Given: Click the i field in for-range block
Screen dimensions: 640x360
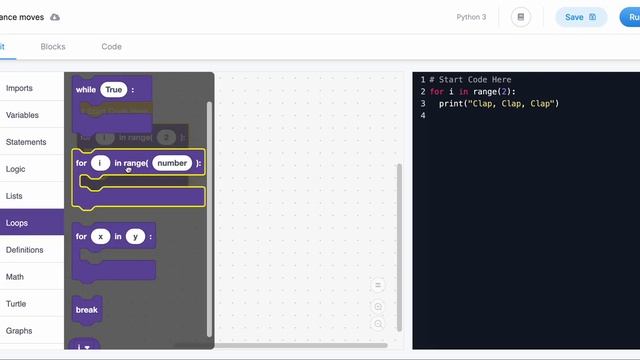Looking at the screenshot, I should pyautogui.click(x=100, y=163).
